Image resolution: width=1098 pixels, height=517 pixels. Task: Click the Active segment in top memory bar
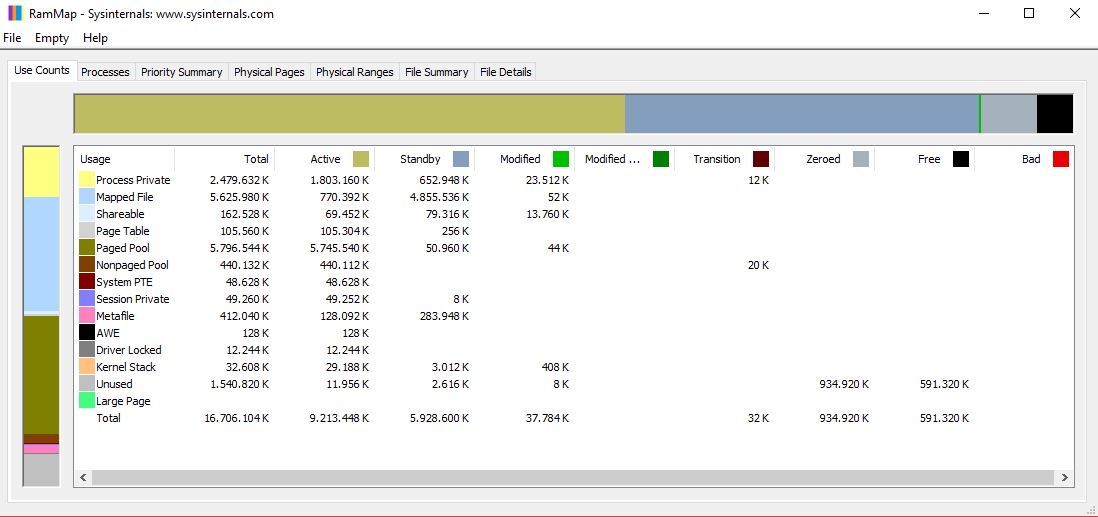tap(349, 114)
